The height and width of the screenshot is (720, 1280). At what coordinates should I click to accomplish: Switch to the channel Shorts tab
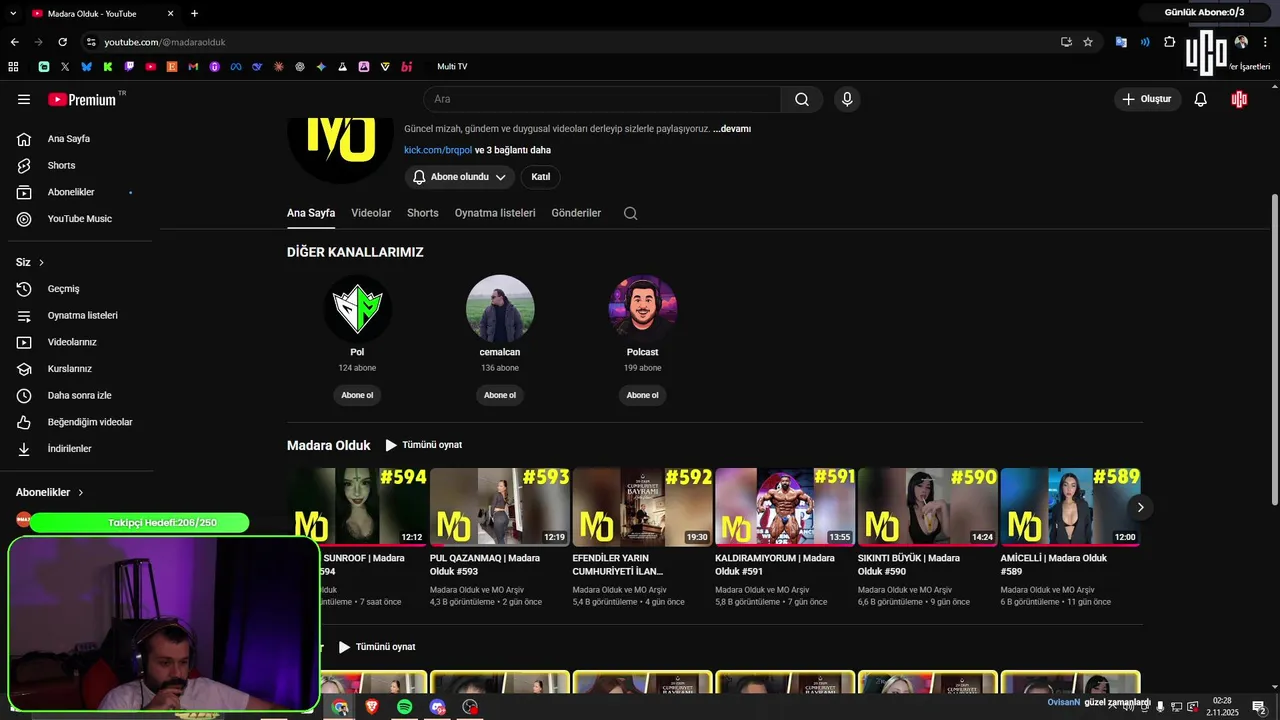click(x=423, y=213)
